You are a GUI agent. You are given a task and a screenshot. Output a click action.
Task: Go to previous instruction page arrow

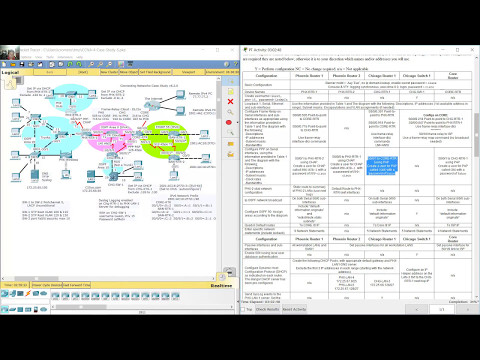[x=417, y=310]
